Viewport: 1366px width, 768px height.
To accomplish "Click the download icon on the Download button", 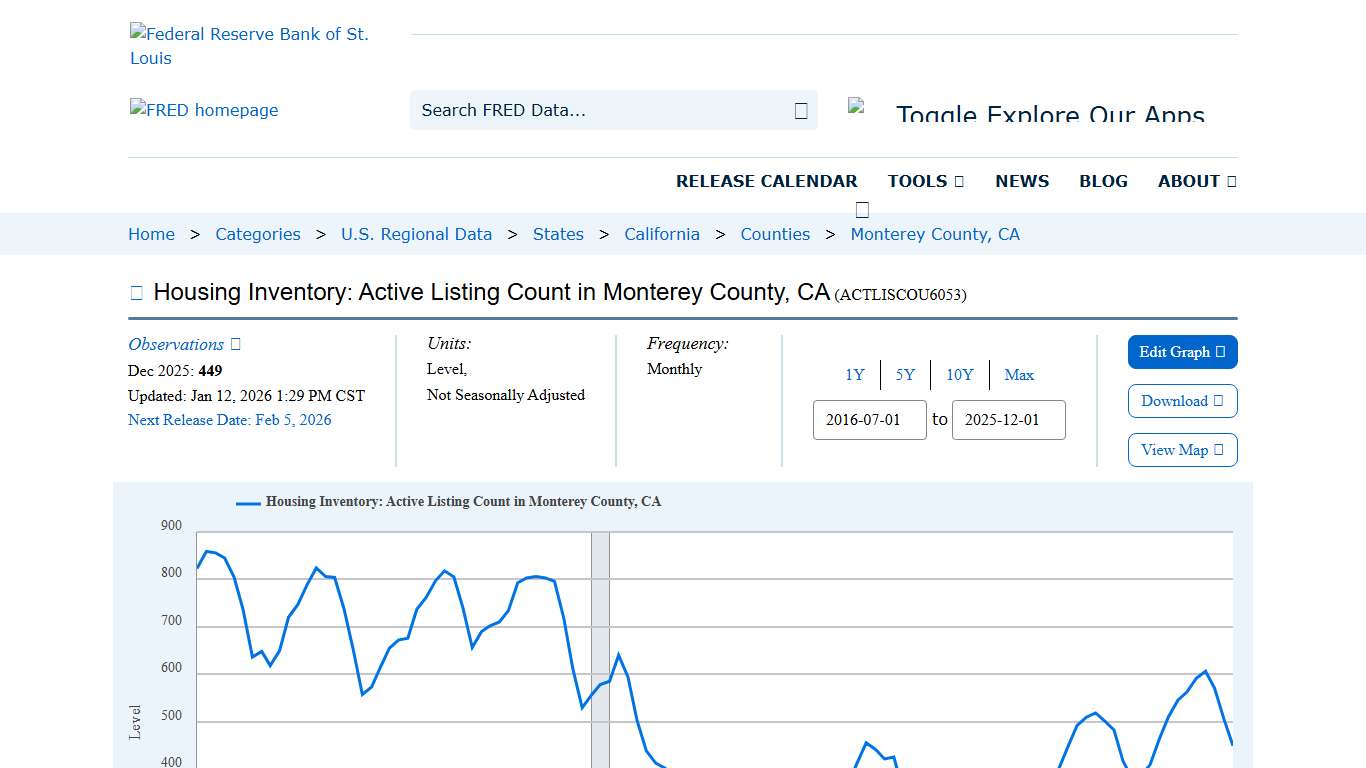I will (1216, 401).
